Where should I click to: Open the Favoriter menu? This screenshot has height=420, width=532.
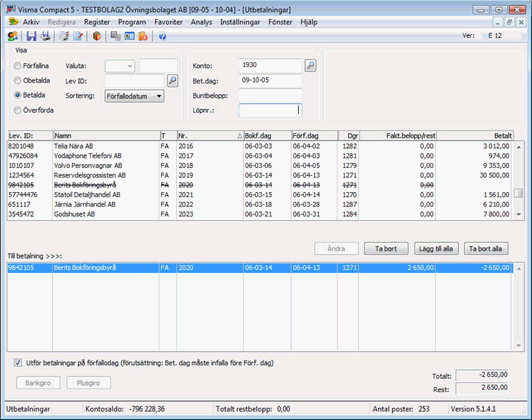point(168,22)
